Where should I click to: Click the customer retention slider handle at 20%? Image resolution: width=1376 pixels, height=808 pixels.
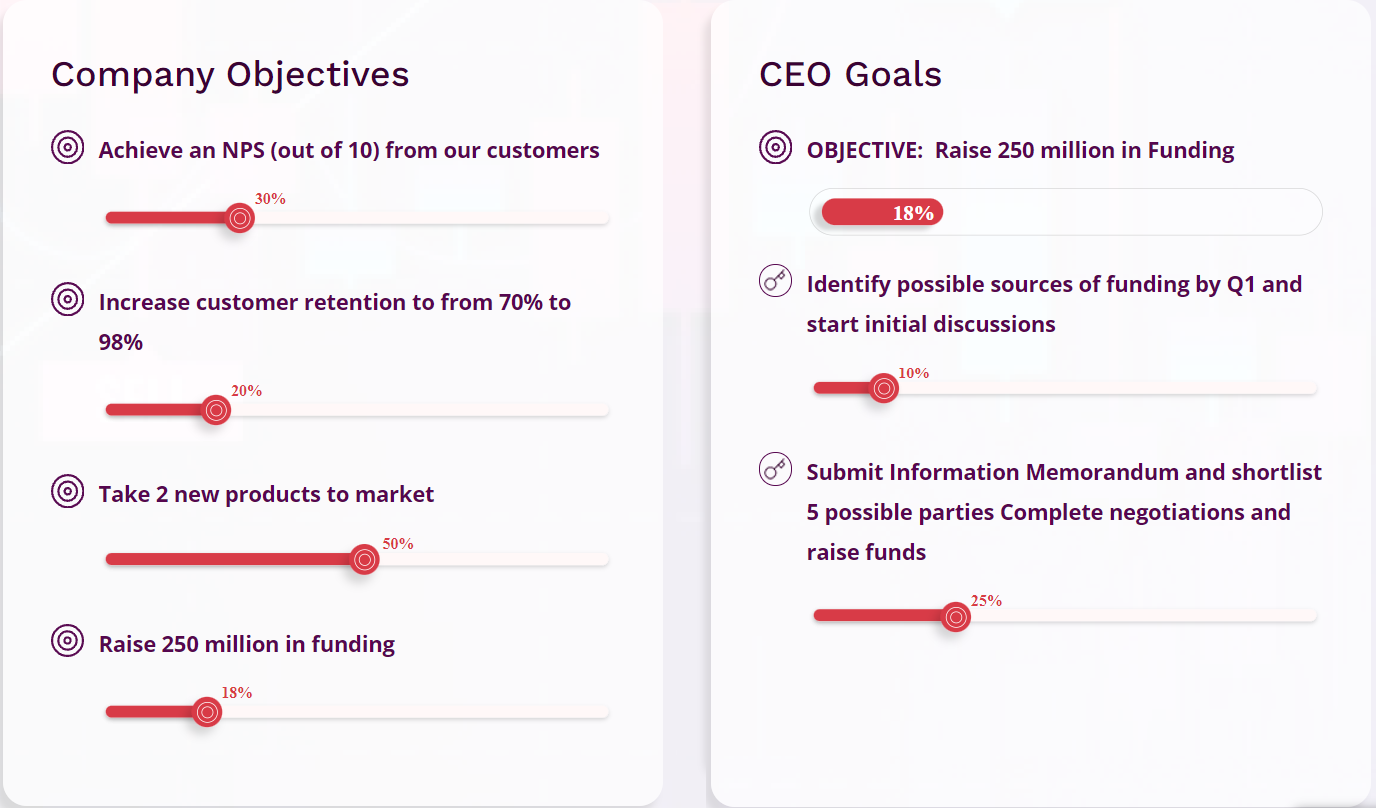(215, 409)
